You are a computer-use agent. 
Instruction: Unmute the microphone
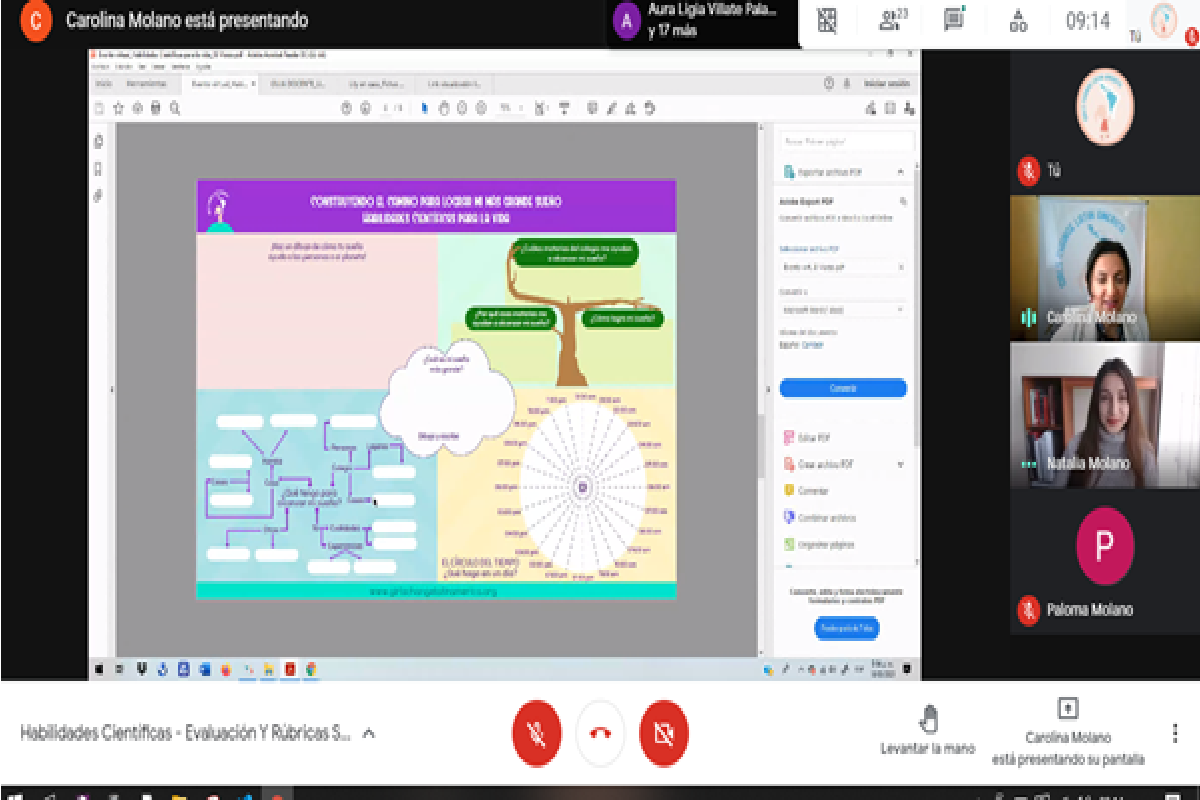tap(537, 733)
